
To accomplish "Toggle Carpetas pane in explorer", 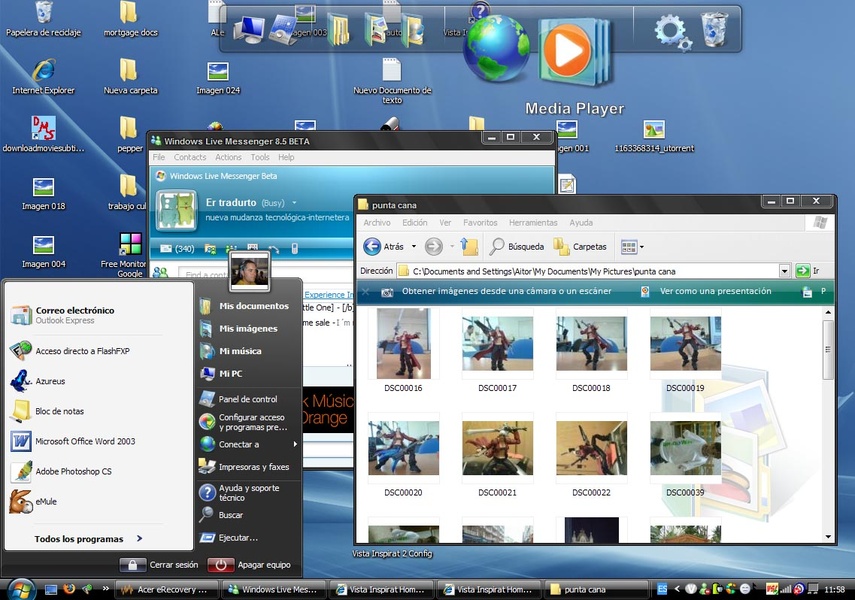I will point(580,247).
